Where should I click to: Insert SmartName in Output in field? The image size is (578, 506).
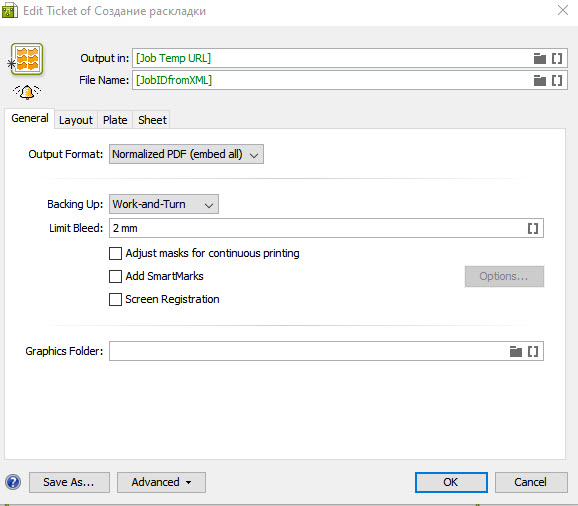[x=557, y=58]
